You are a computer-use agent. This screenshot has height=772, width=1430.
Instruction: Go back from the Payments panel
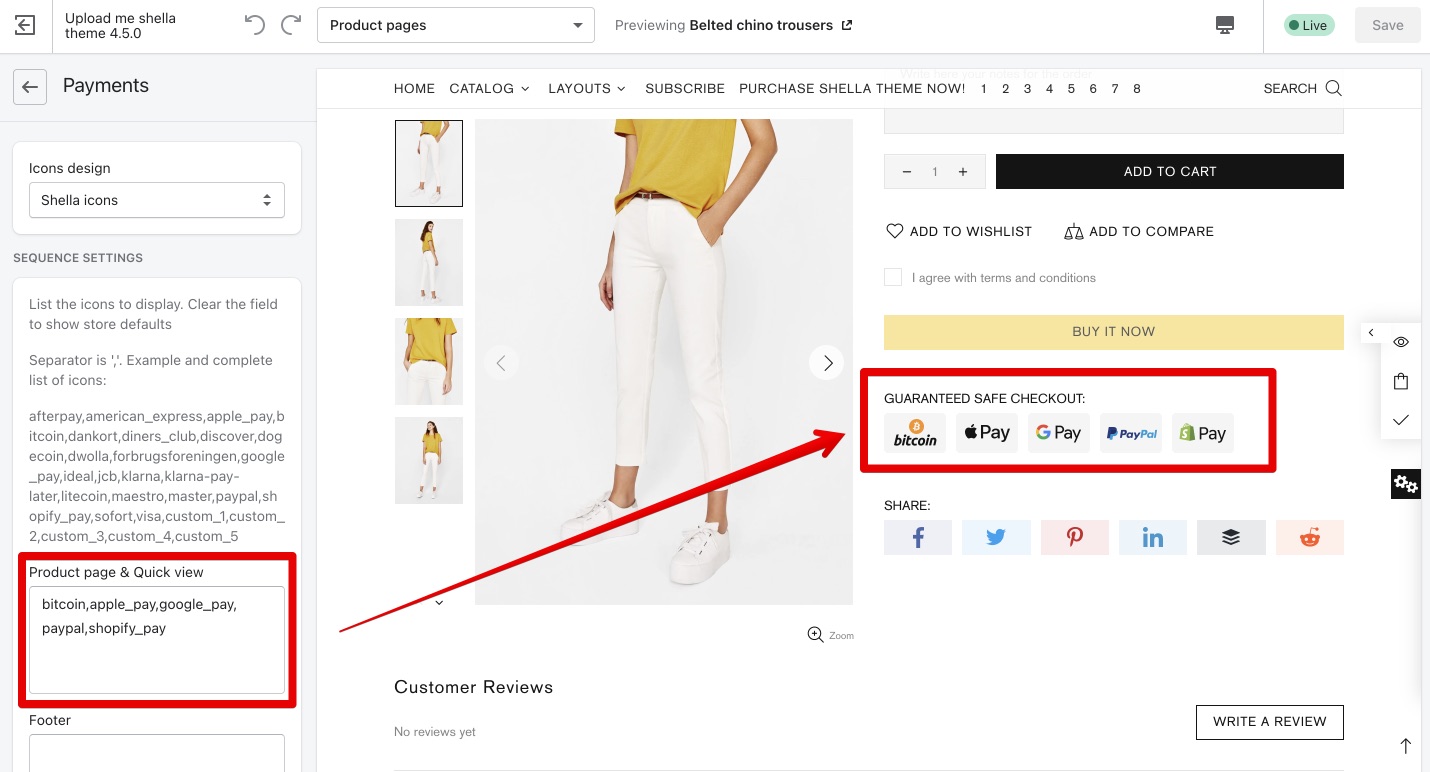[x=30, y=87]
